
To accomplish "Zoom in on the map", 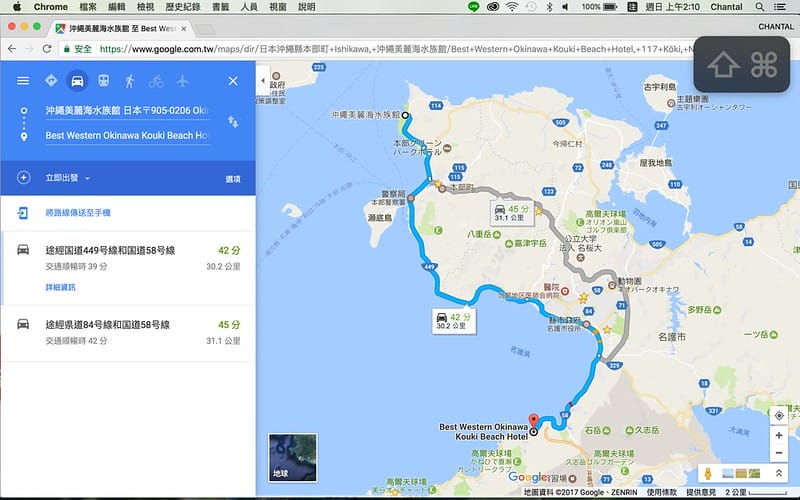I will (779, 435).
